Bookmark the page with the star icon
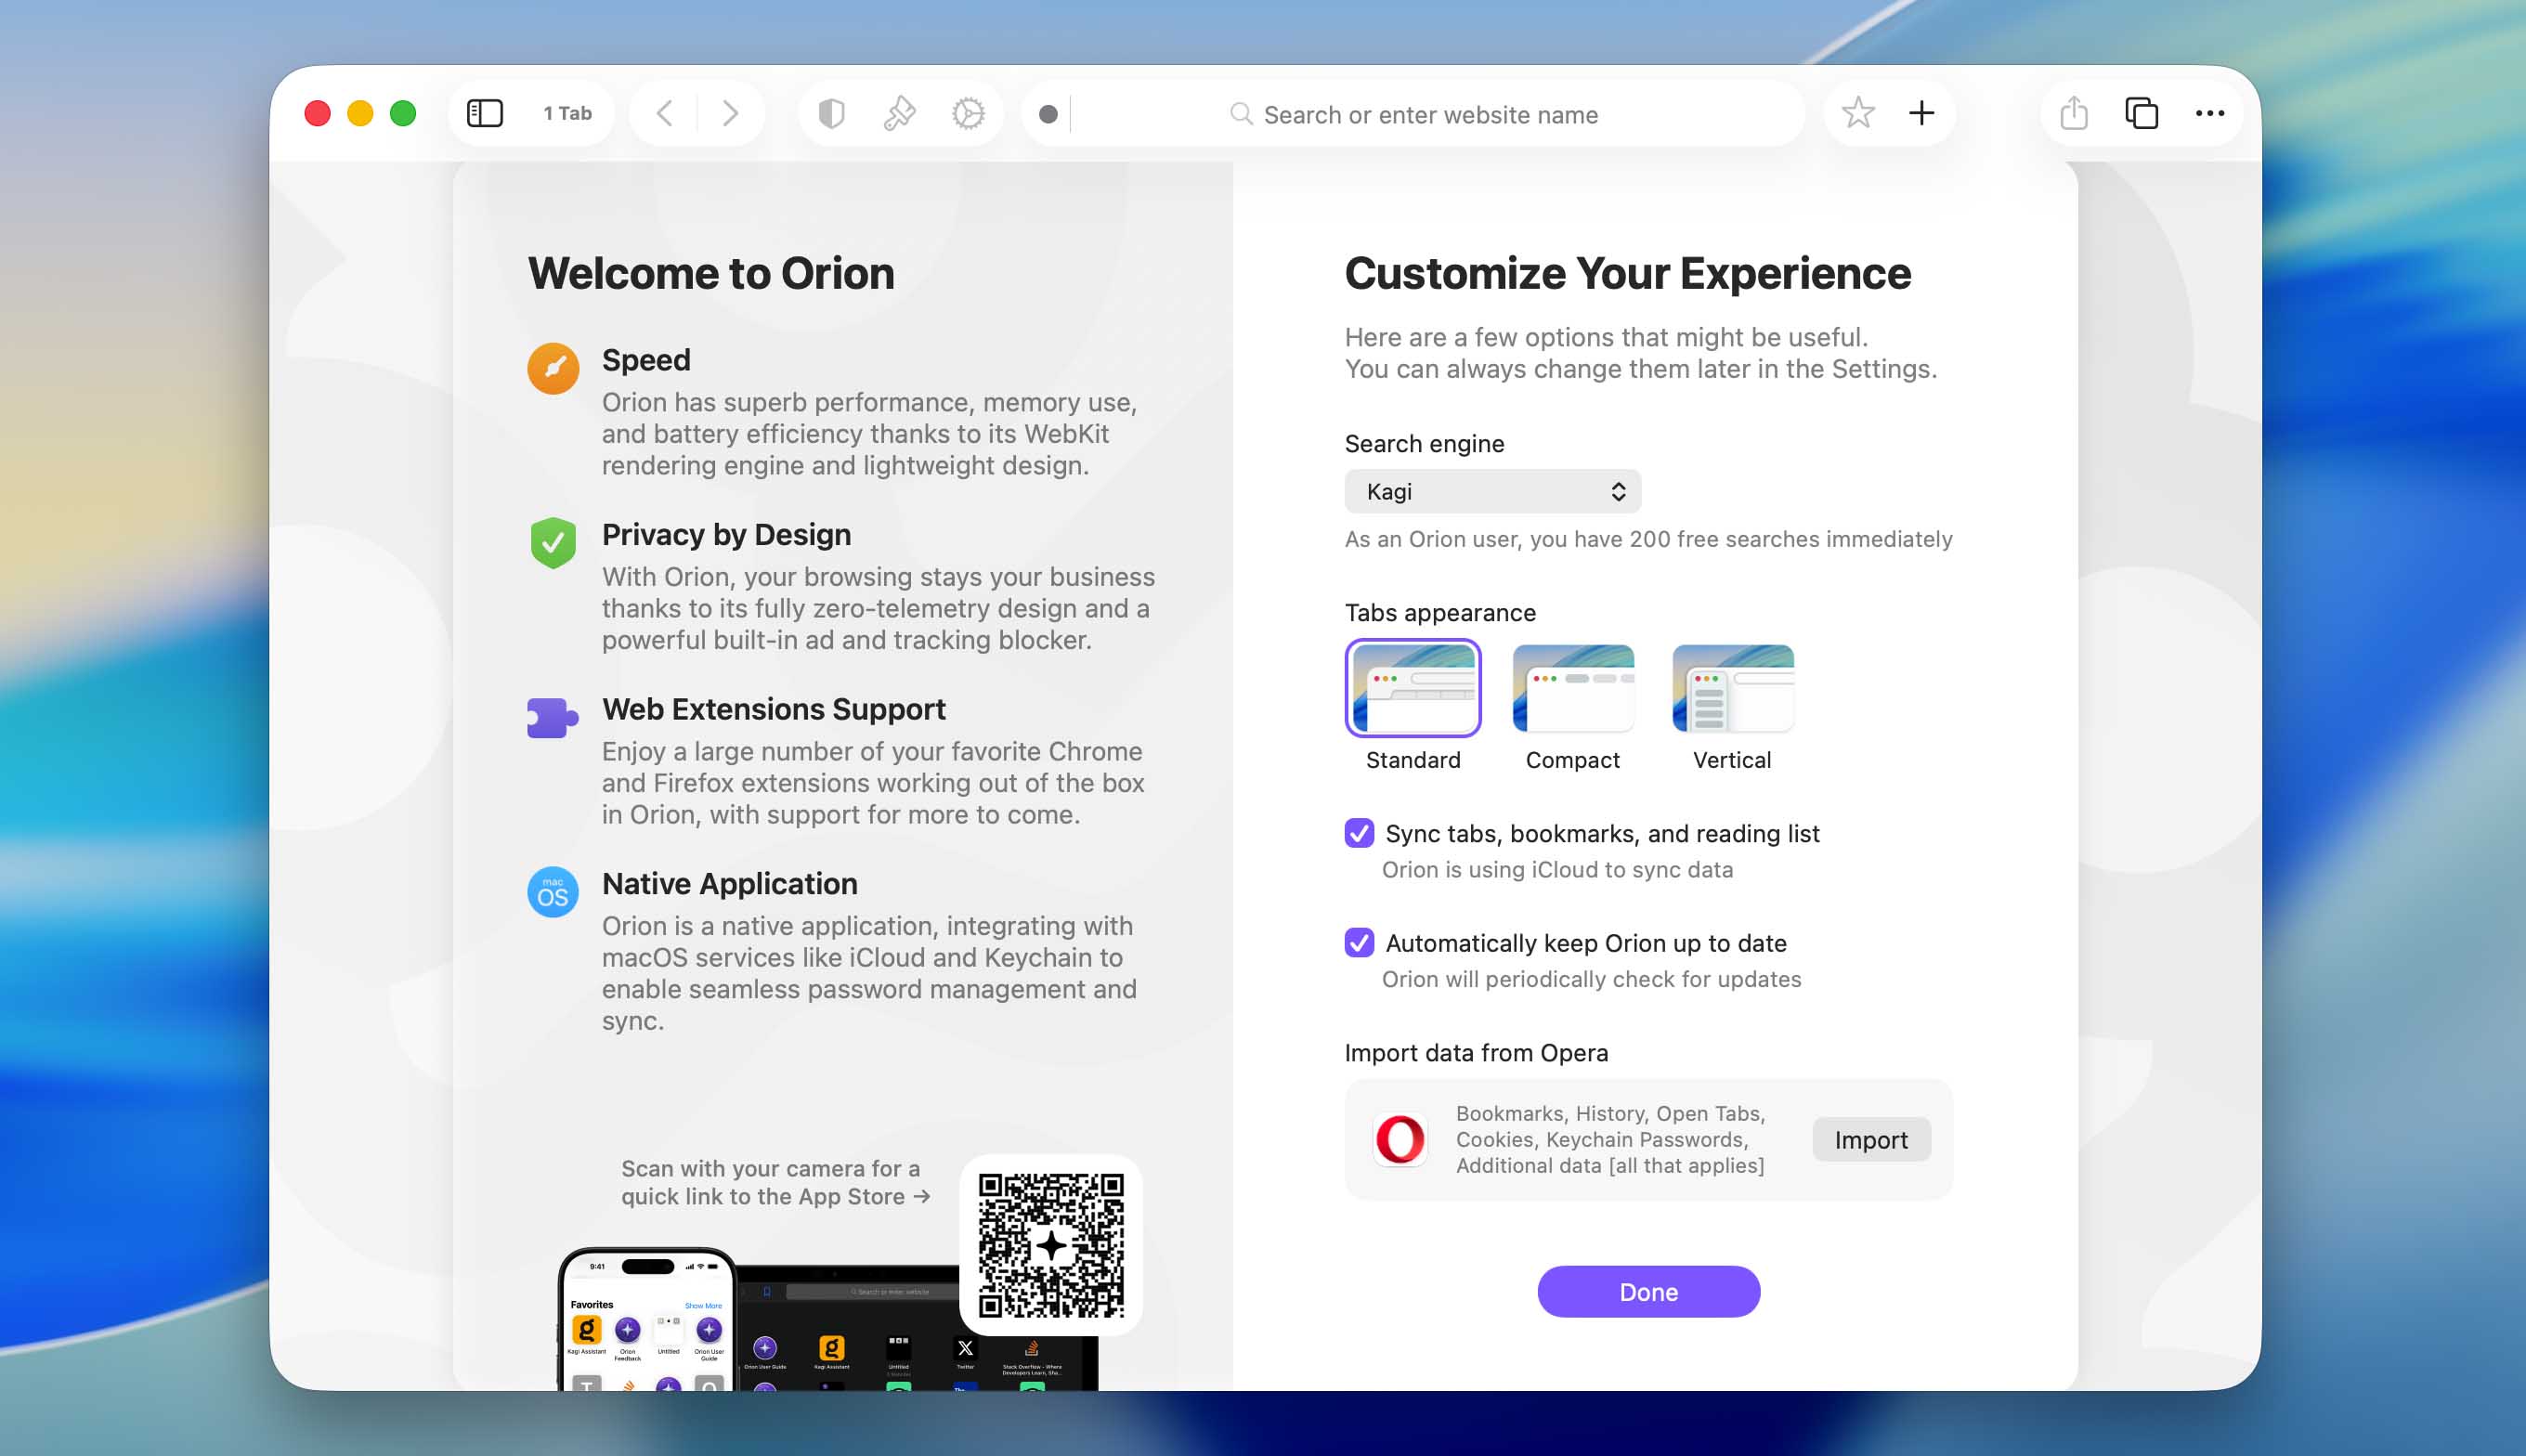The width and height of the screenshot is (2526, 1456). [1858, 113]
